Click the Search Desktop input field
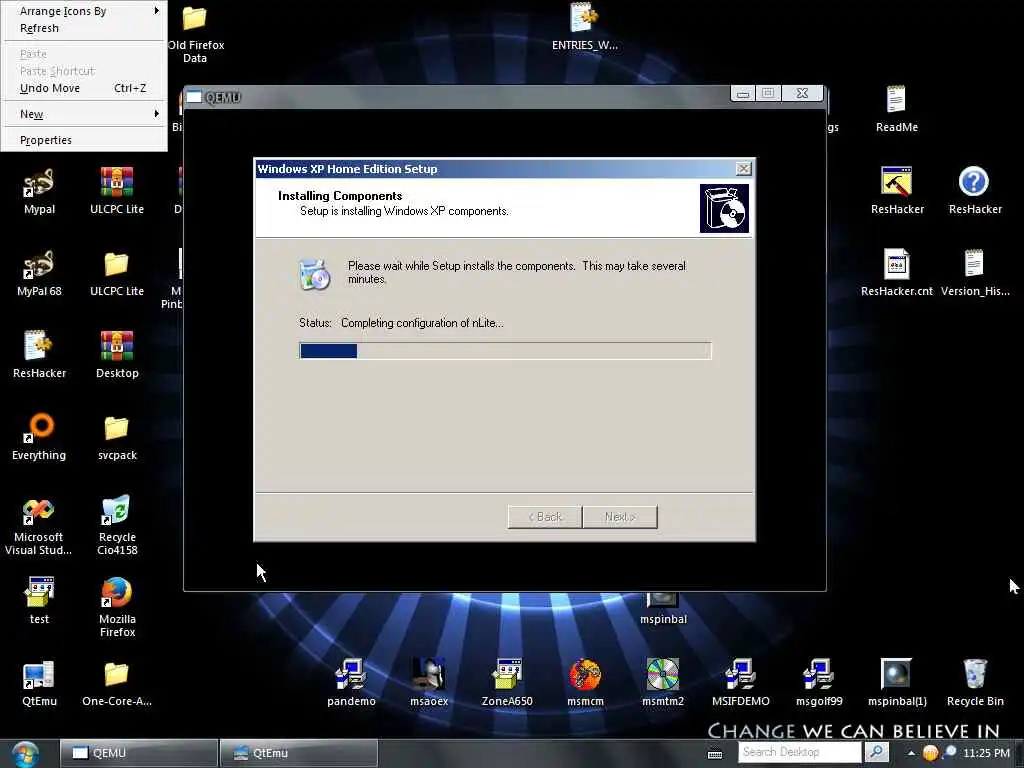 click(x=799, y=752)
